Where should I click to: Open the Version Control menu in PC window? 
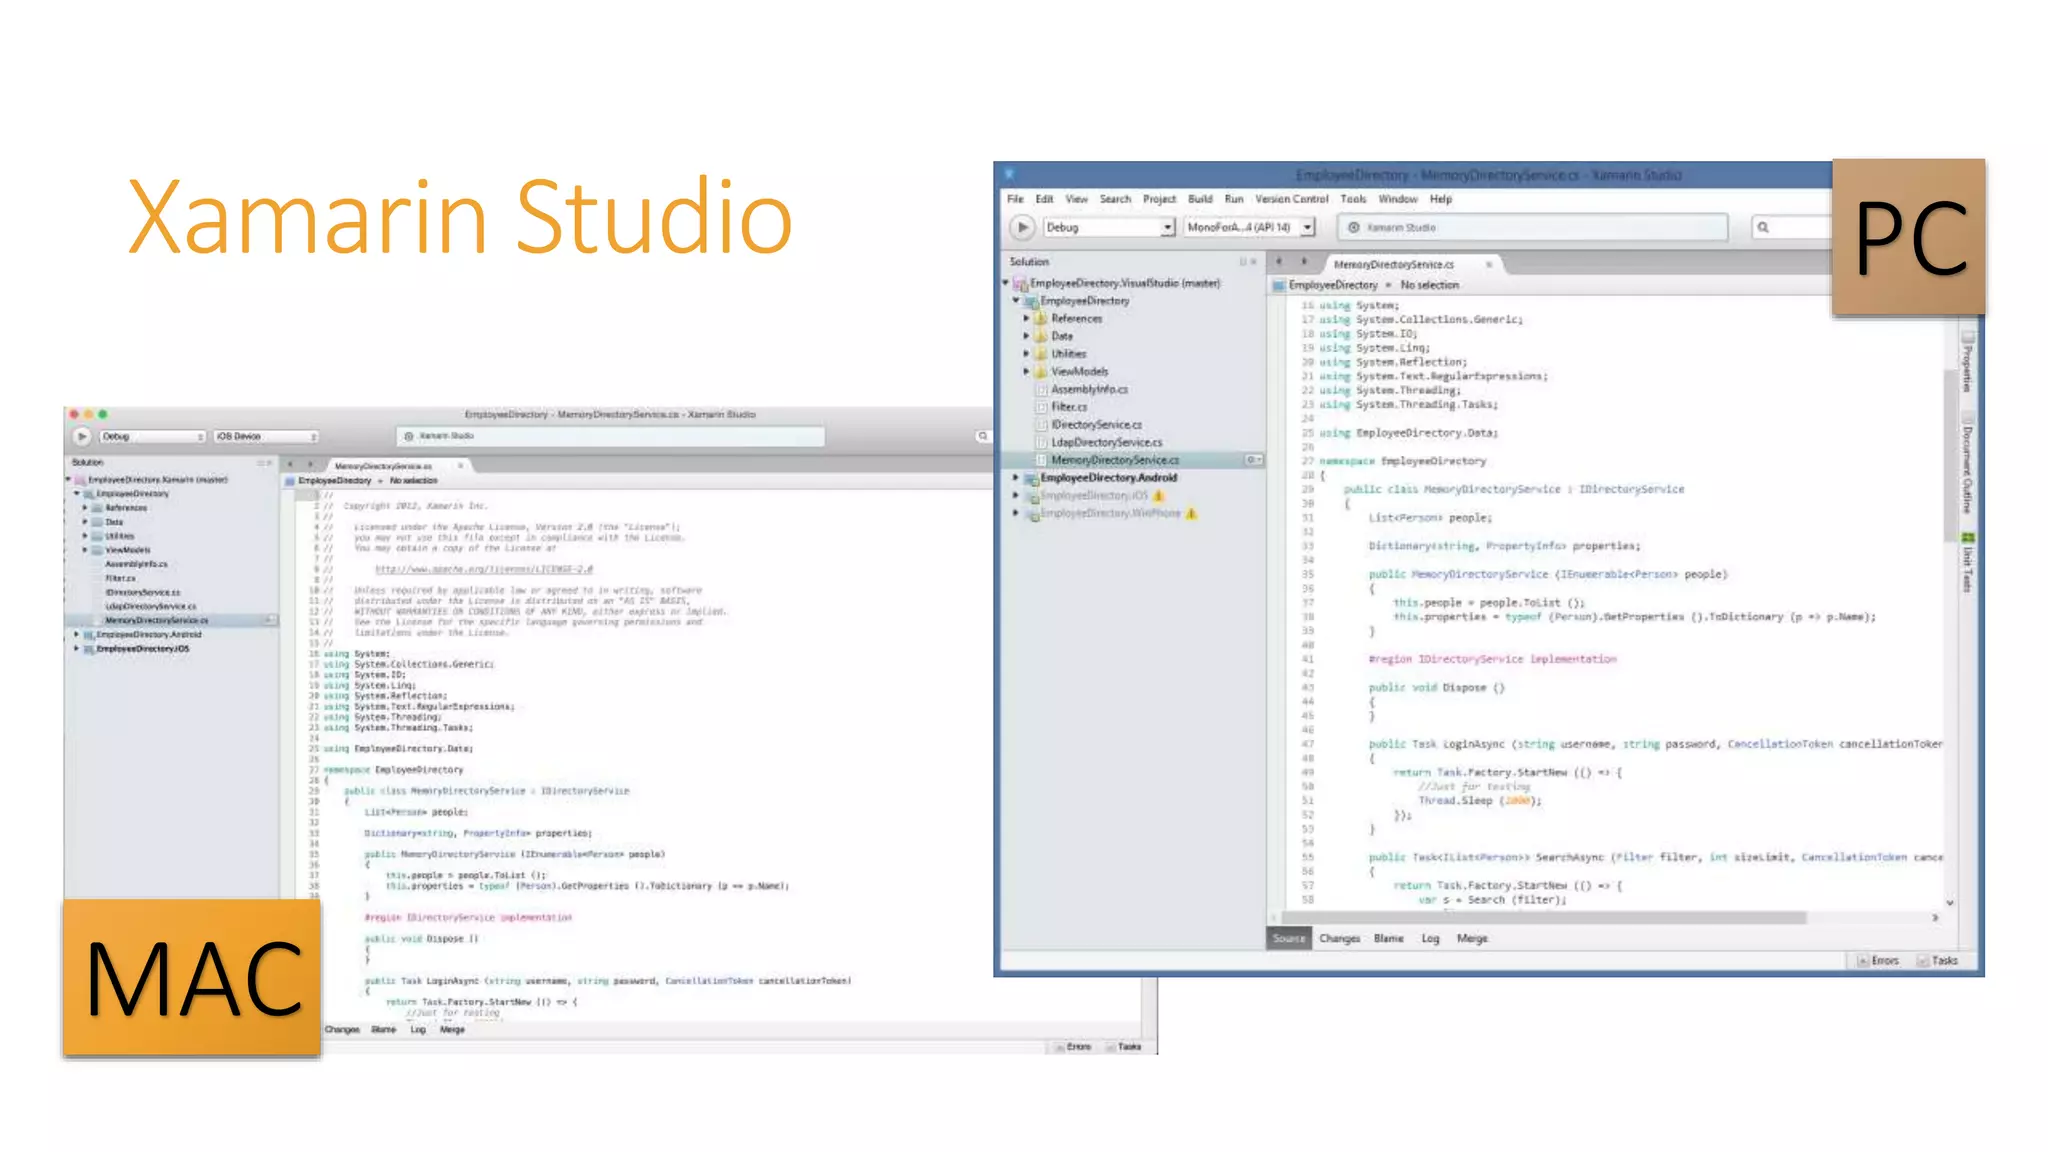(x=1291, y=199)
